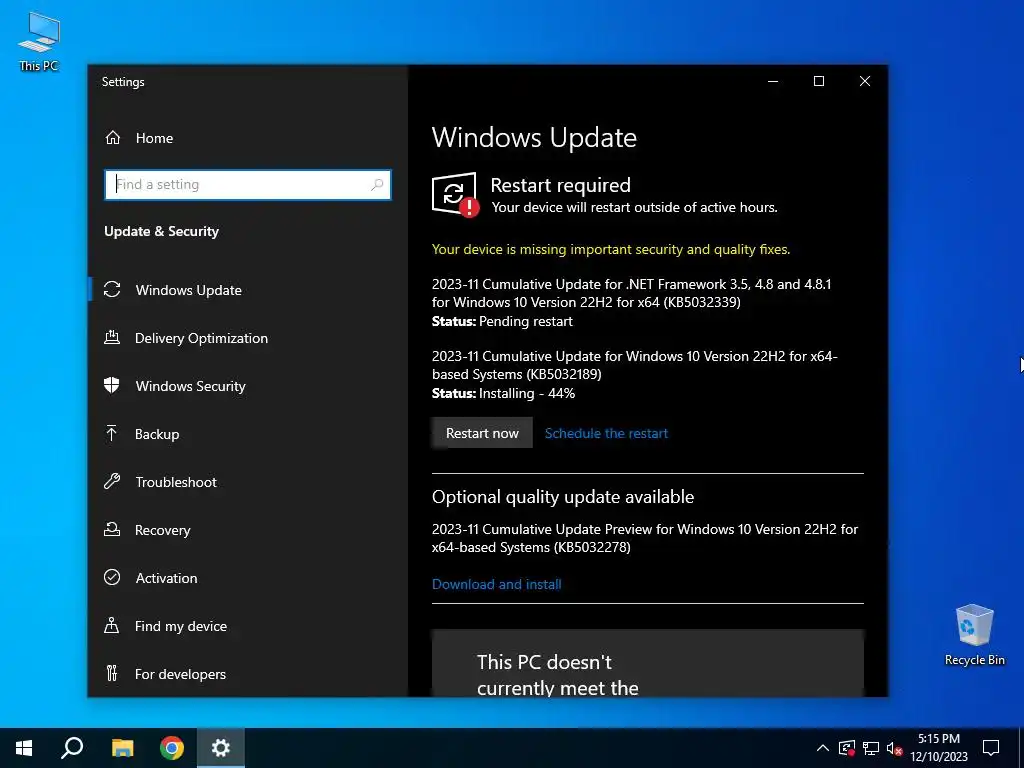Click the Recovery icon in sidebar
This screenshot has width=1024, height=768.
tap(112, 530)
